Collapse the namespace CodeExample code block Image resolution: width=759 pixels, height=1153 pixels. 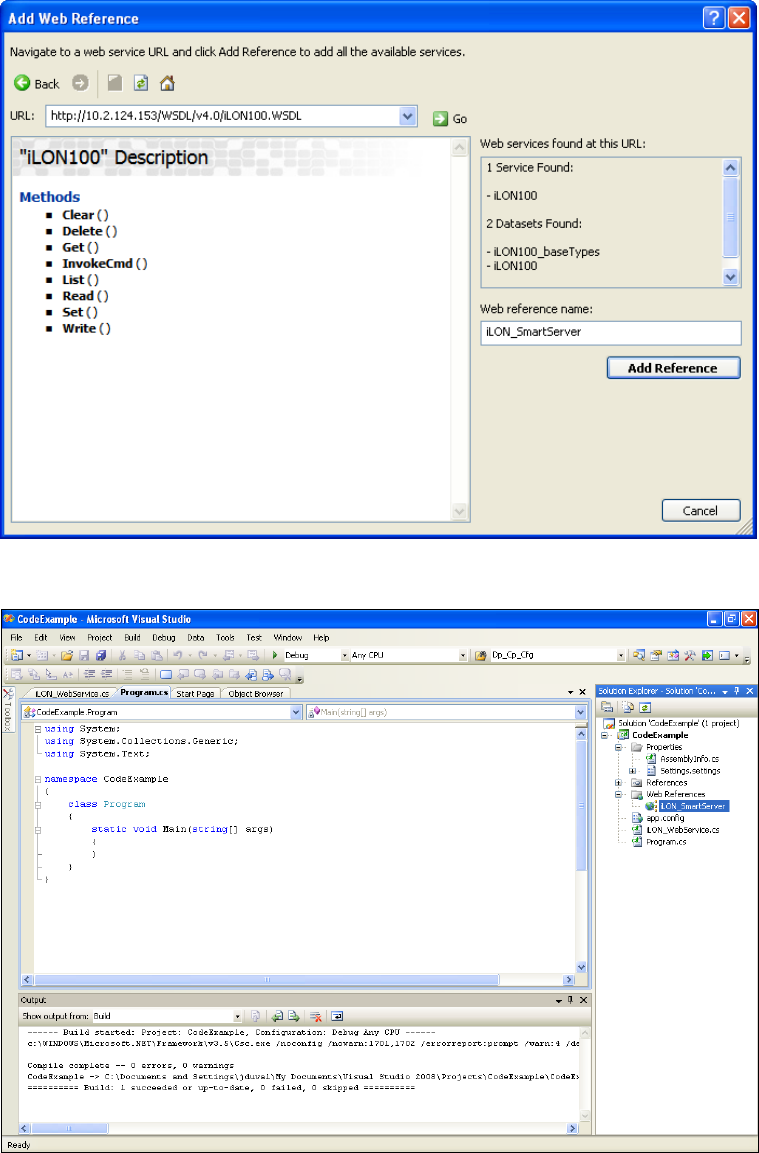click(x=38, y=778)
